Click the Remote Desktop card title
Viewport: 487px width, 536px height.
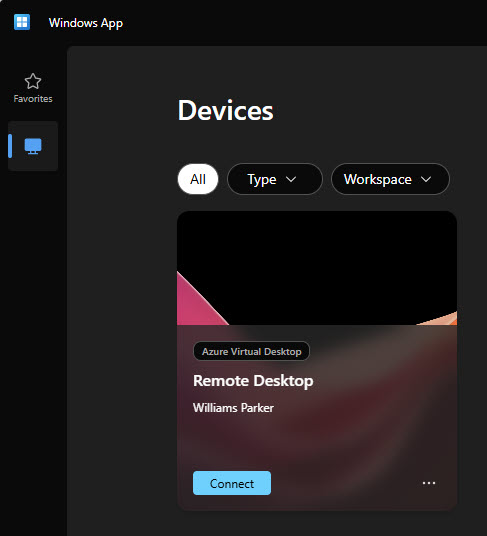coord(253,381)
